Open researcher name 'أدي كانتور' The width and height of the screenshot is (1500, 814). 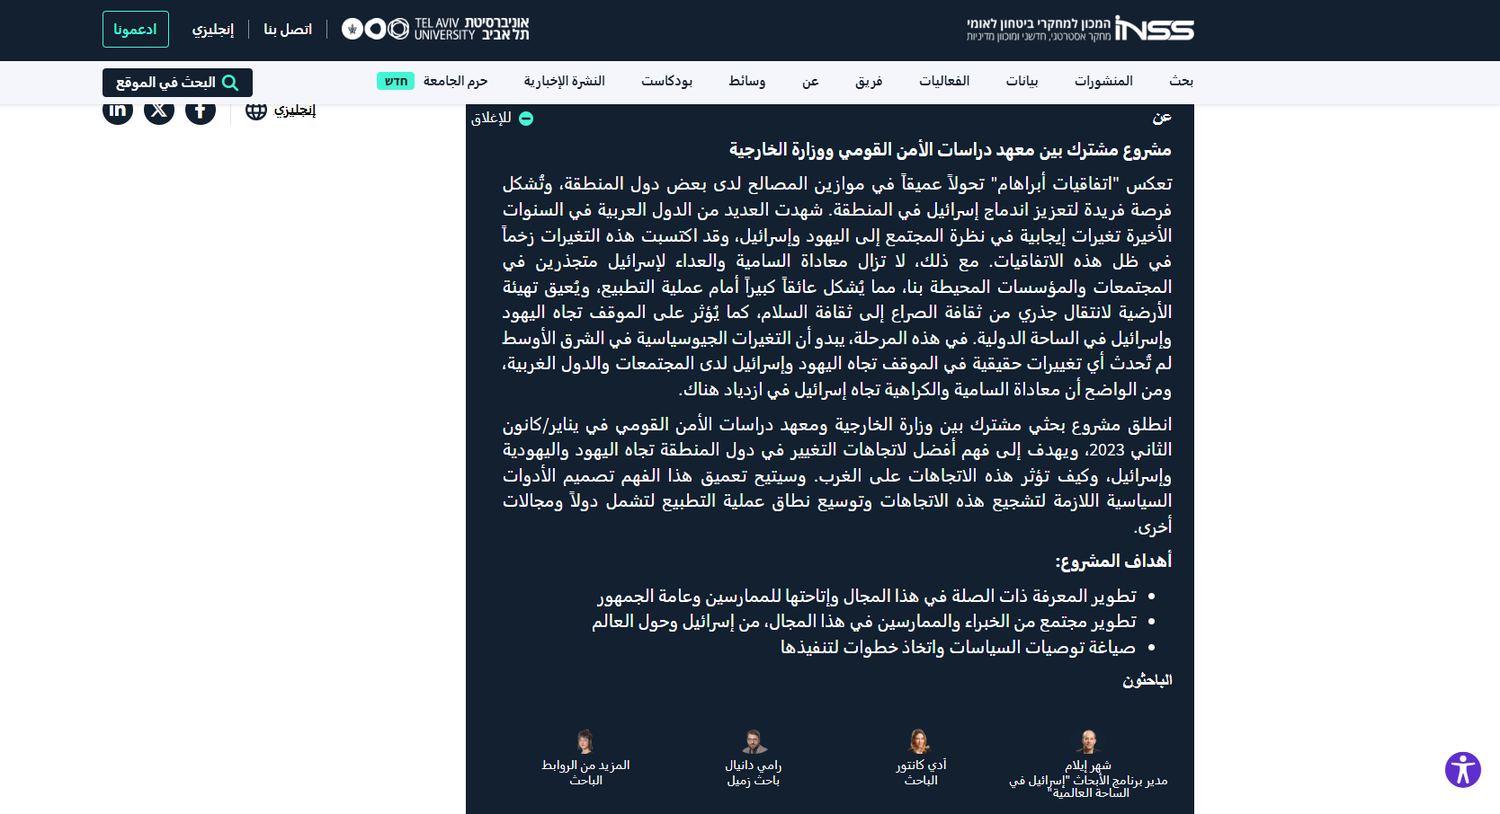coord(920,765)
